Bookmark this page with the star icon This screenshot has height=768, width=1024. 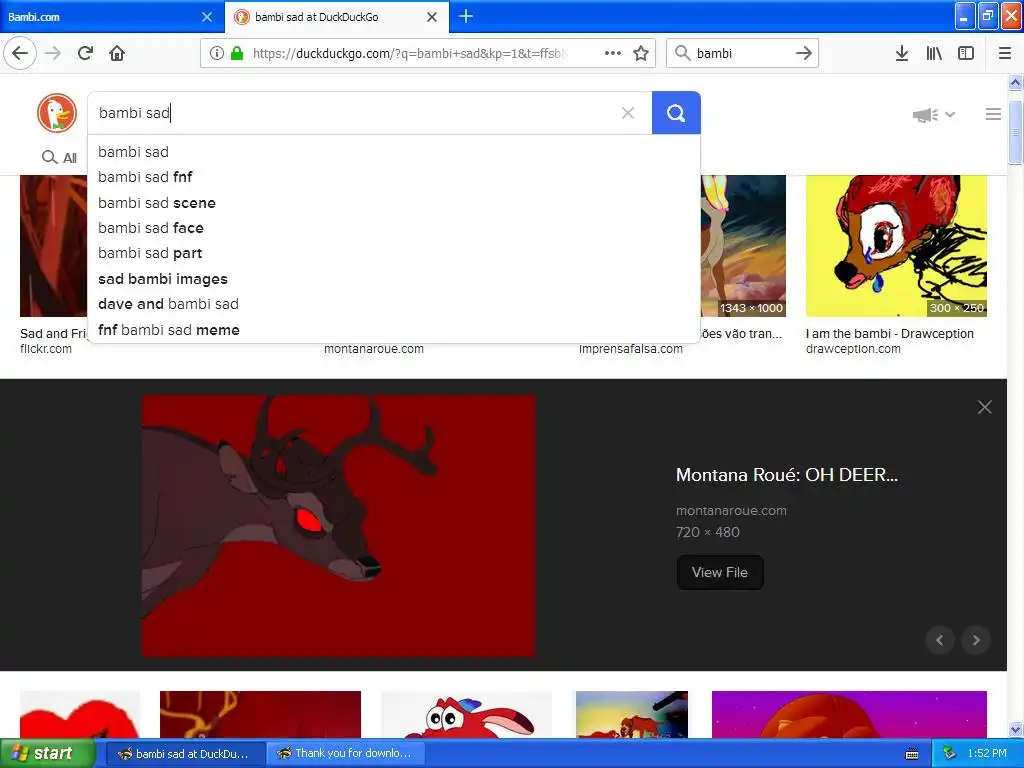click(x=641, y=53)
